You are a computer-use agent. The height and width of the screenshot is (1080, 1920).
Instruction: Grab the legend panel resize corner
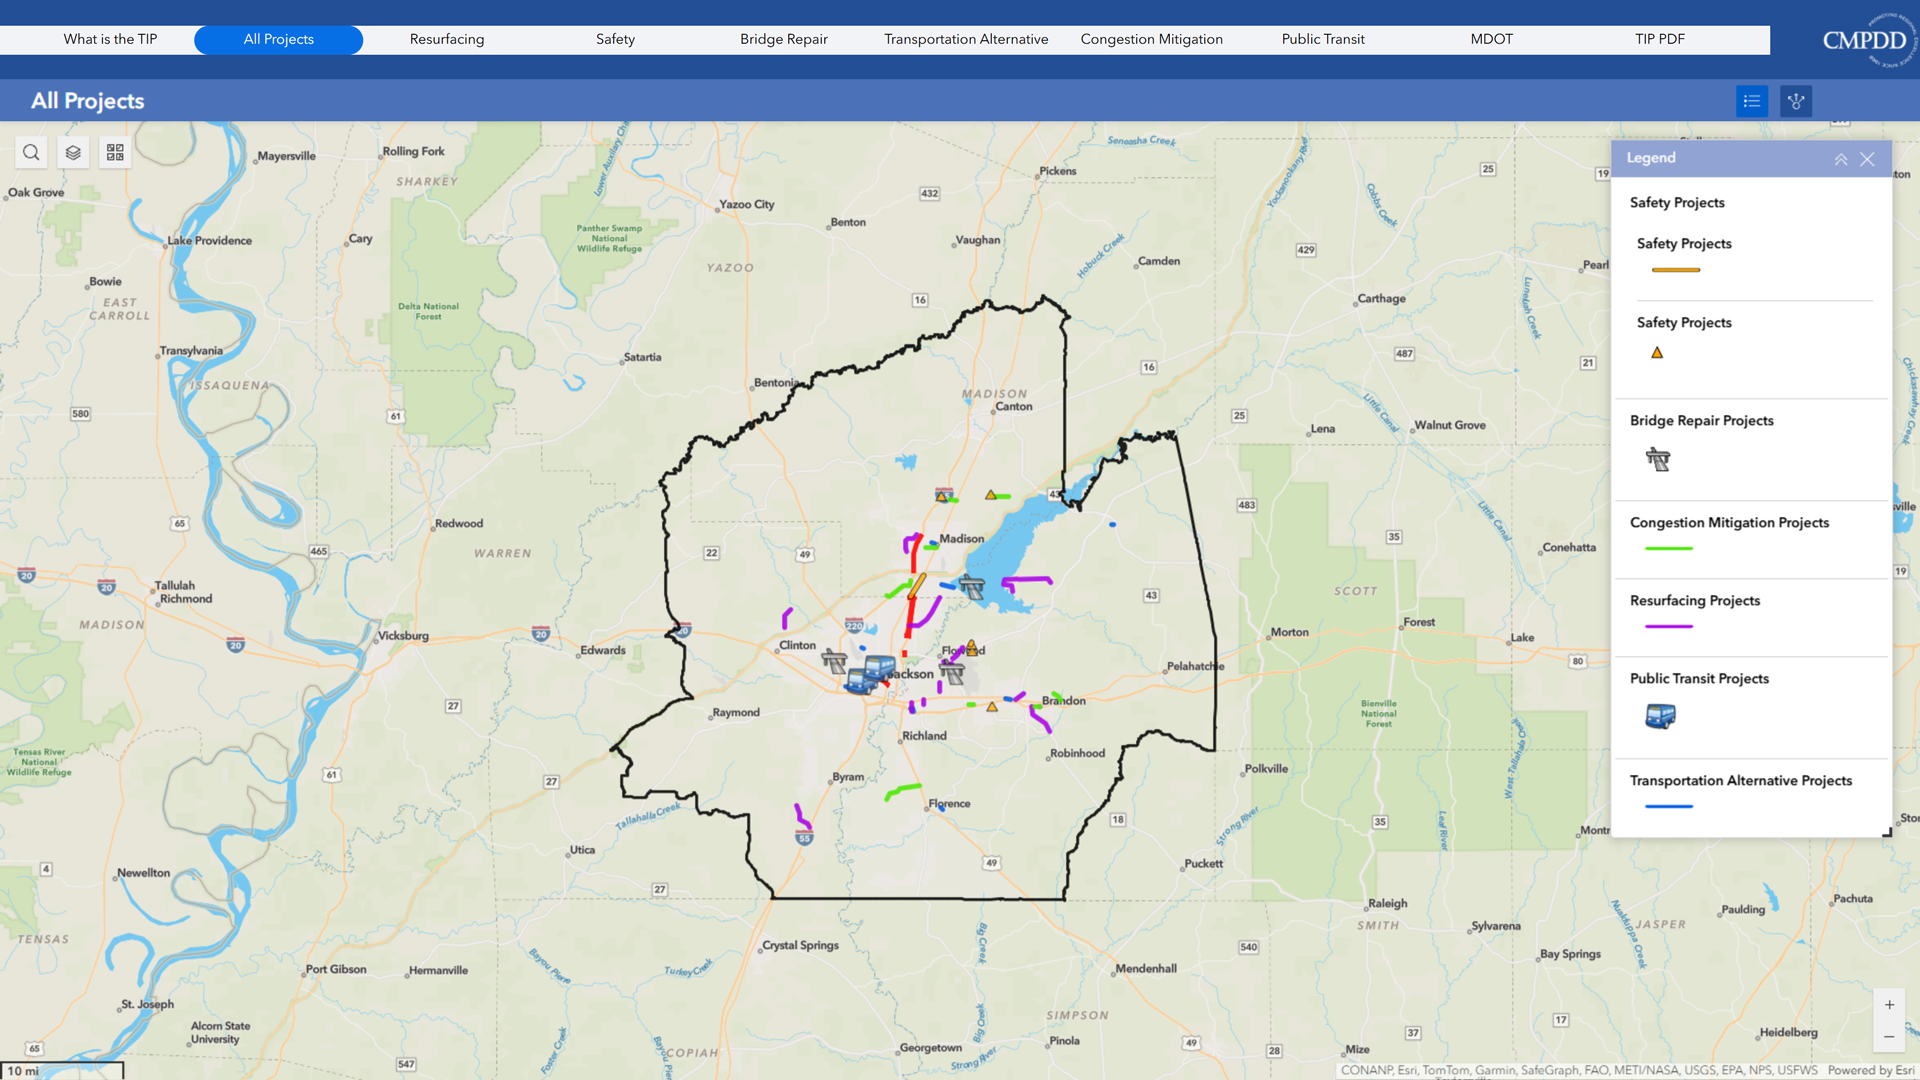pyautogui.click(x=1887, y=832)
